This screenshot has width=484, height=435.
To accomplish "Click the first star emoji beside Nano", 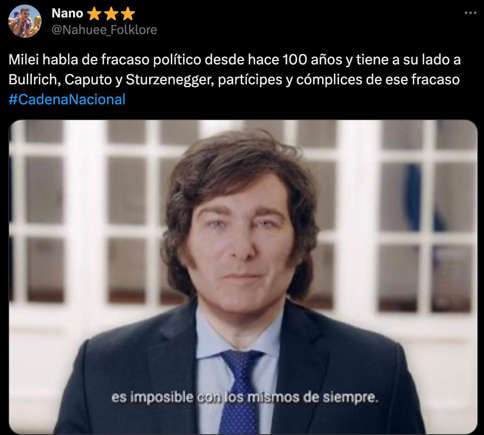I will point(94,14).
